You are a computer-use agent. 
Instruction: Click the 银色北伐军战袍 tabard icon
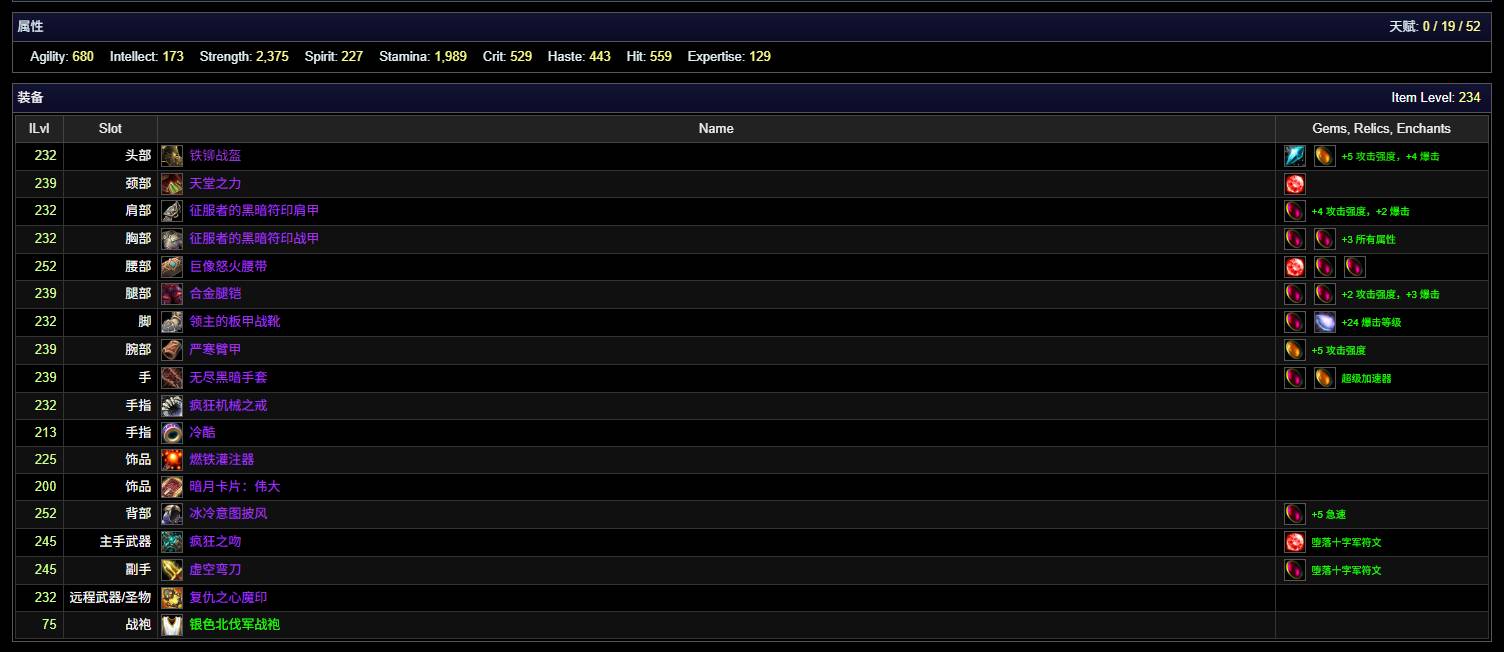[x=172, y=625]
